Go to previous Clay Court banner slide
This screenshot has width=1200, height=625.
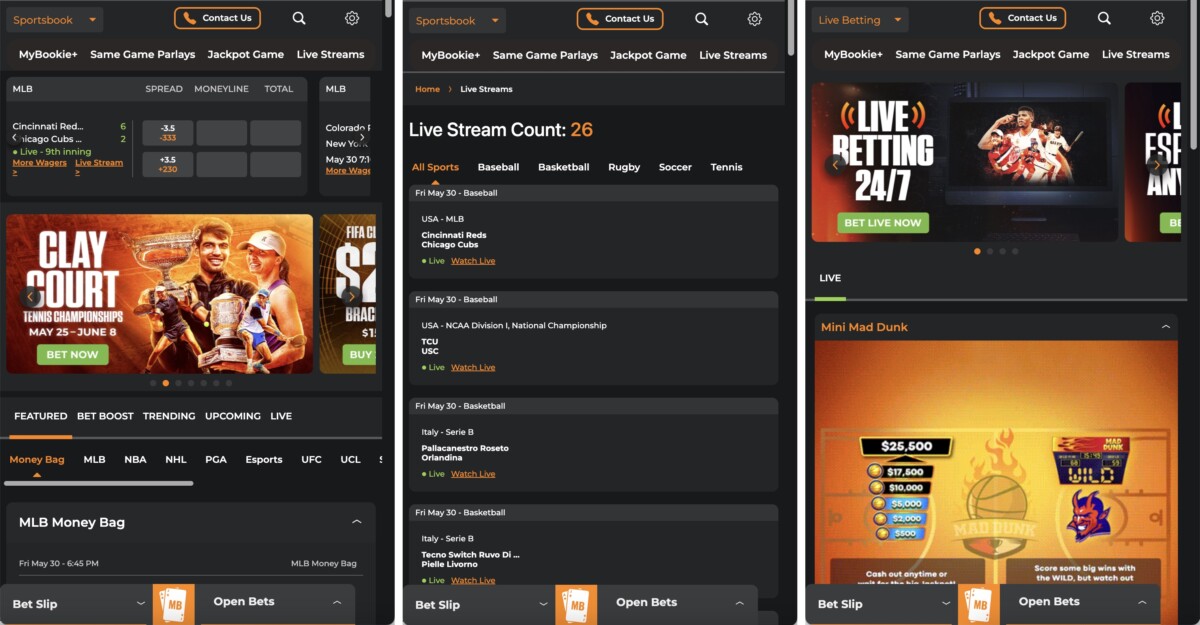(x=31, y=296)
